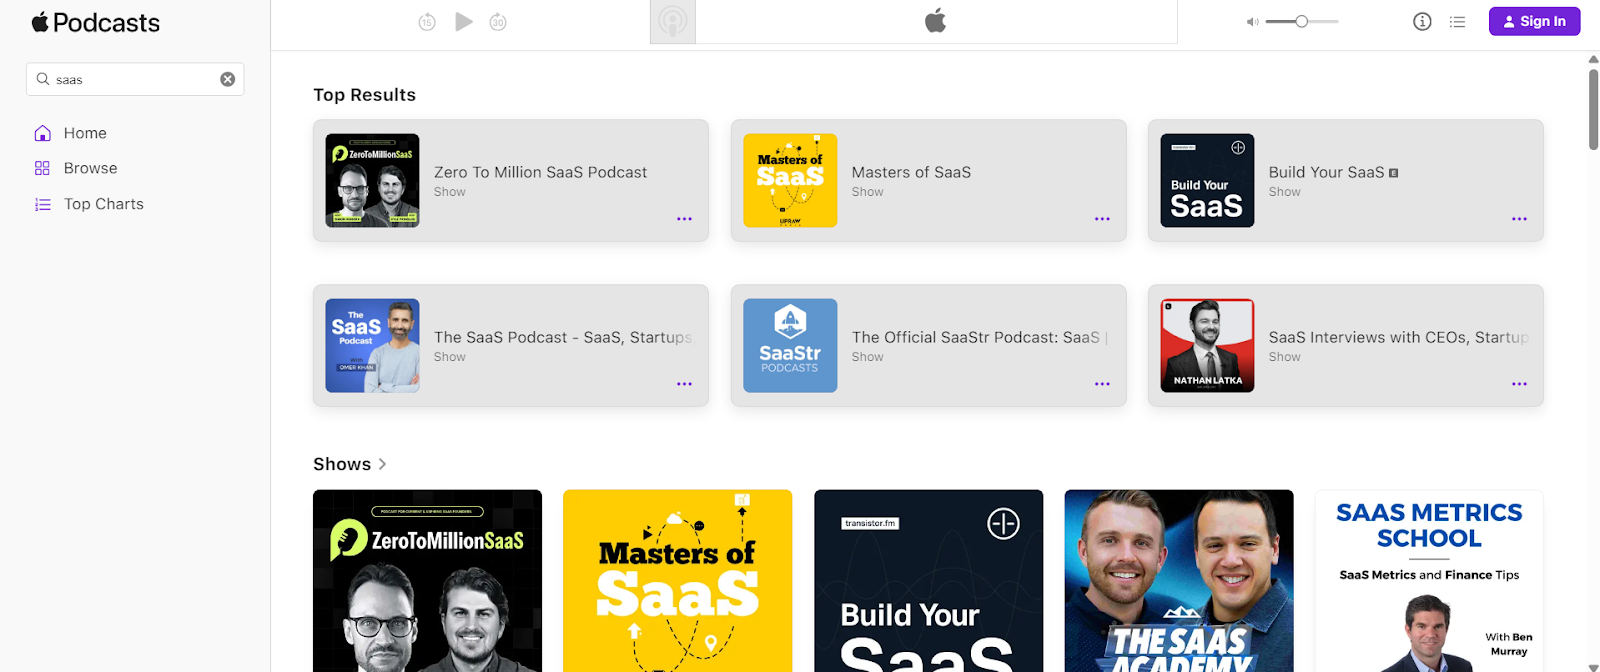The image size is (1600, 672).
Task: Click The SaaS Podcast result artwork
Action: 372,346
